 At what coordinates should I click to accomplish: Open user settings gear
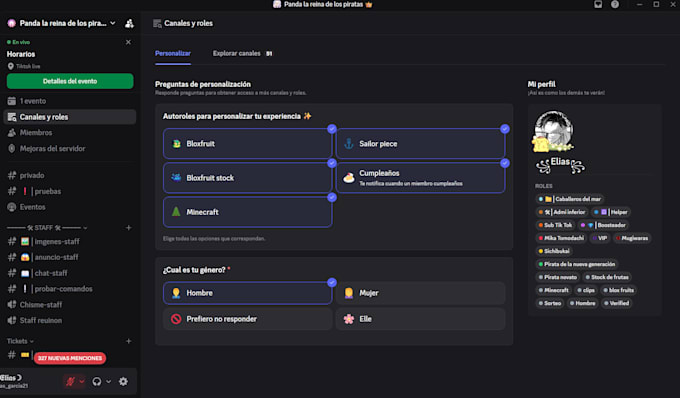(x=124, y=382)
